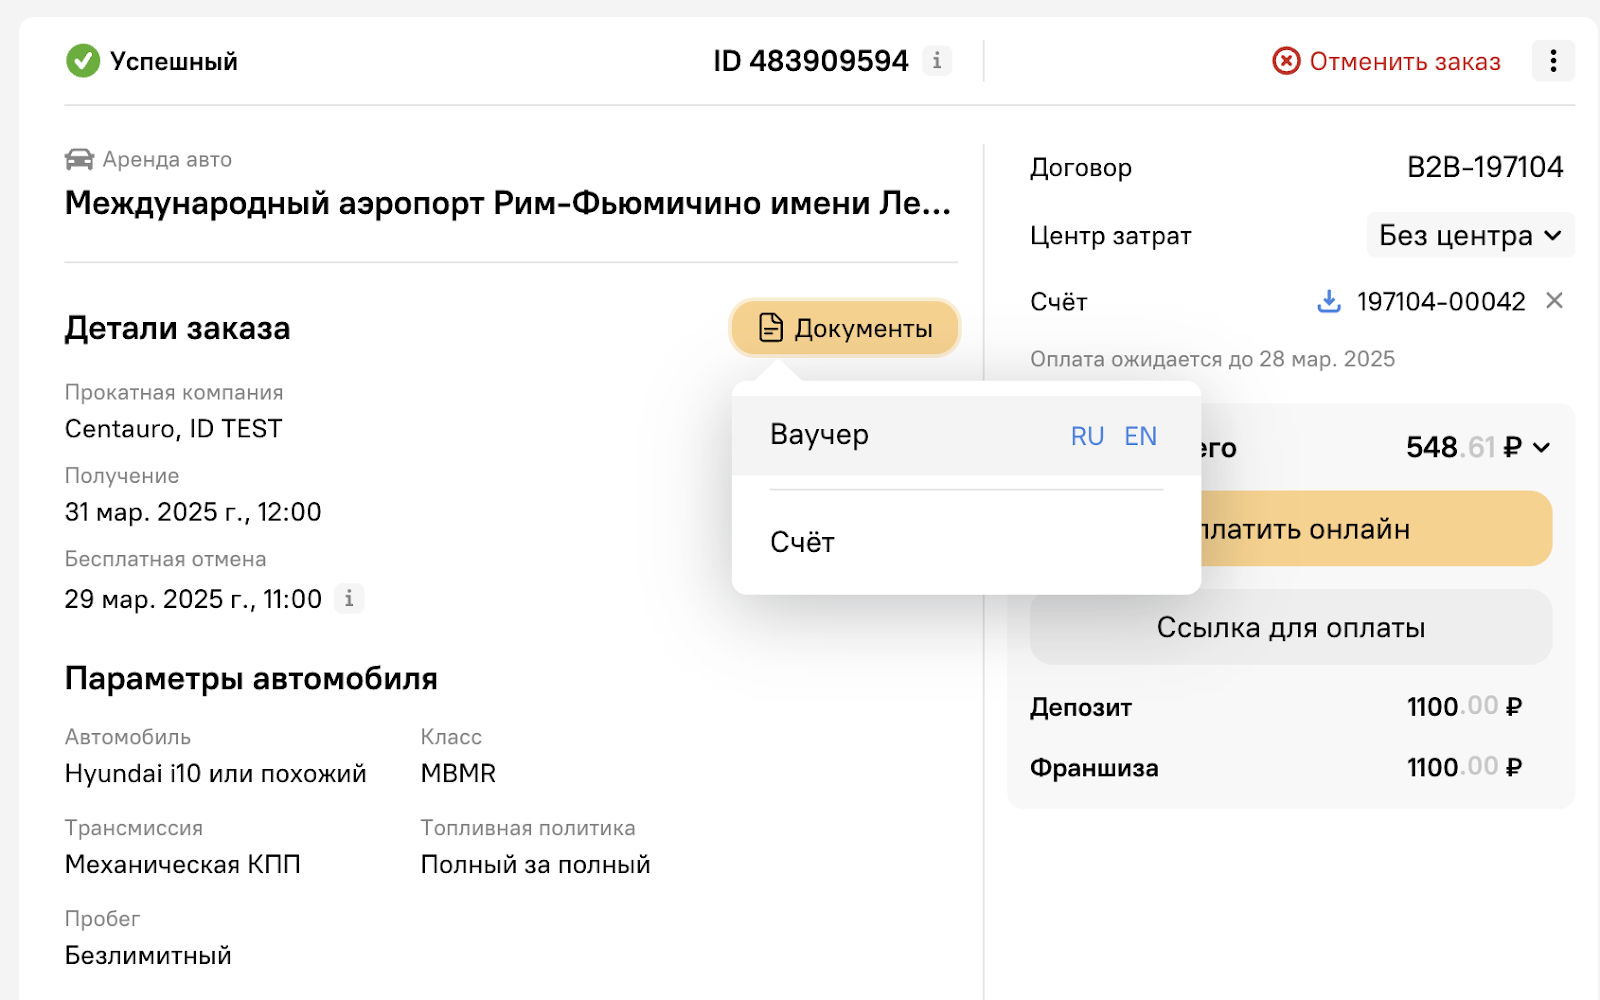Click order number ID 483909594
Screen dimensions: 1600x1000
pyautogui.click(x=811, y=61)
